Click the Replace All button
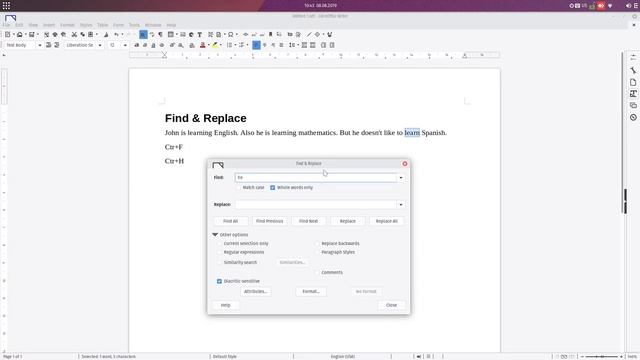This screenshot has height=360, width=640. [x=387, y=221]
